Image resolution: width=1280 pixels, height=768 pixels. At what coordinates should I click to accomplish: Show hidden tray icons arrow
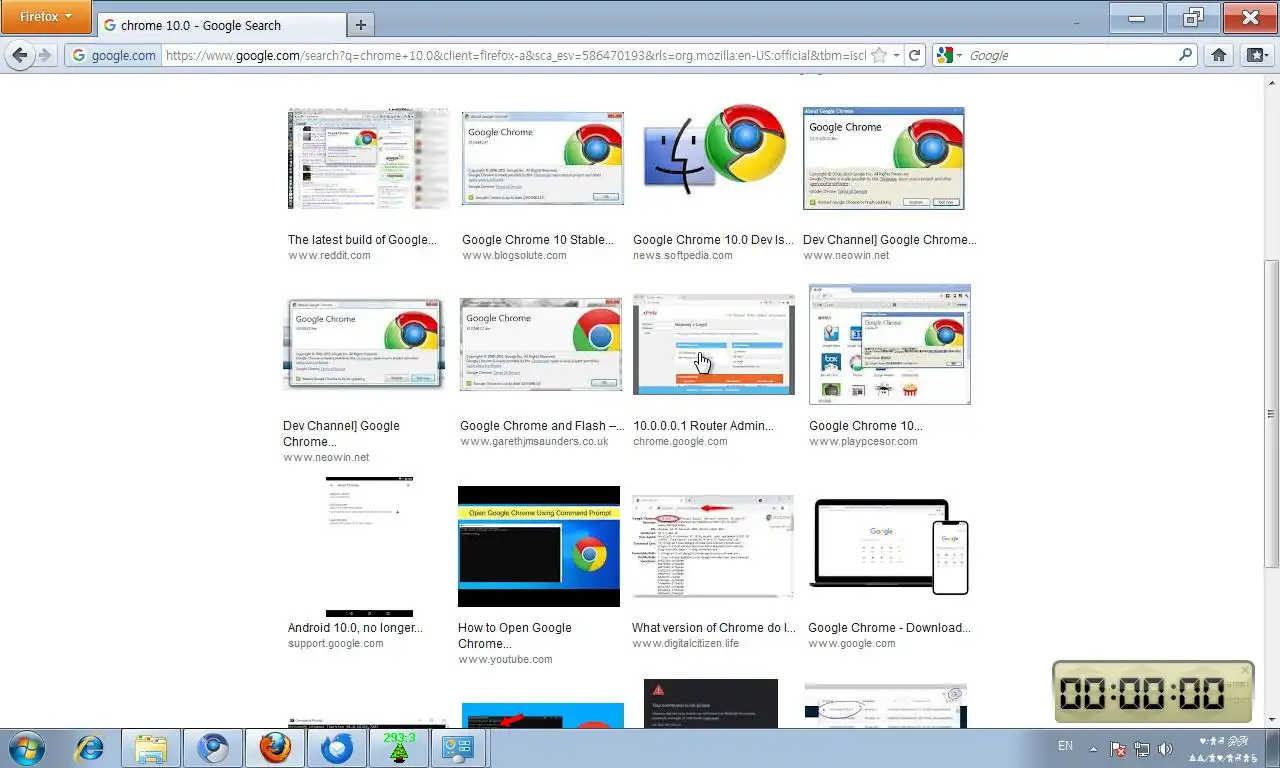click(1093, 748)
